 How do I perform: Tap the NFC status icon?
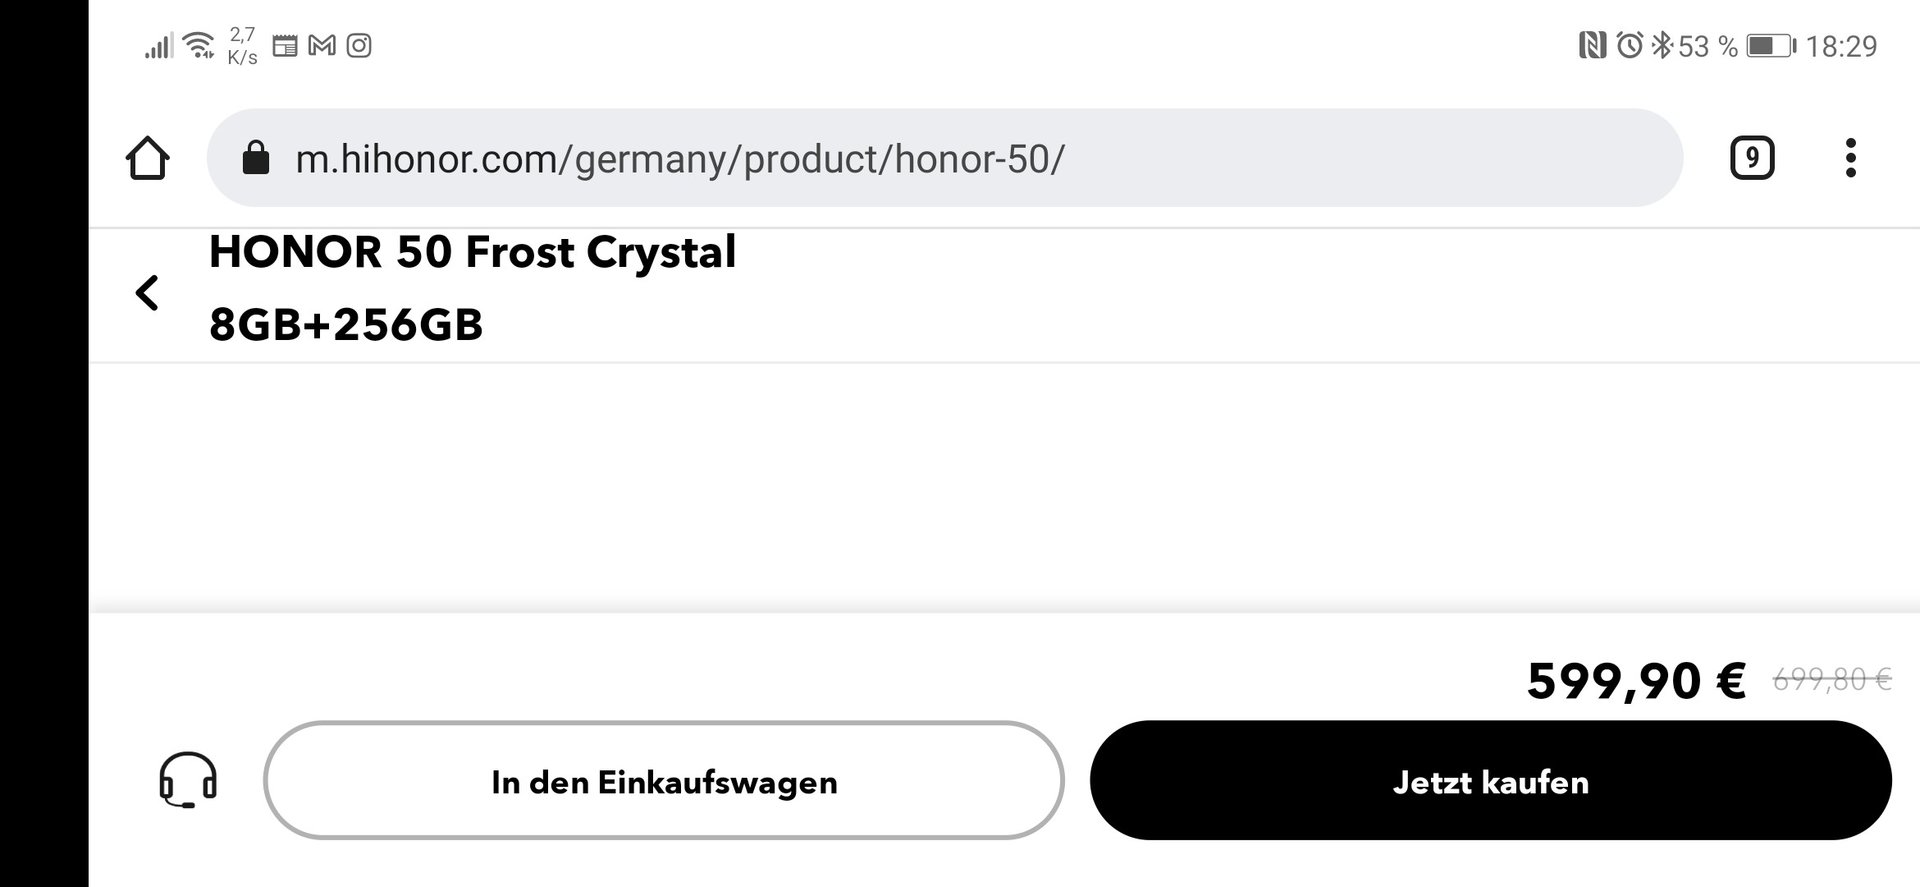click(1592, 45)
